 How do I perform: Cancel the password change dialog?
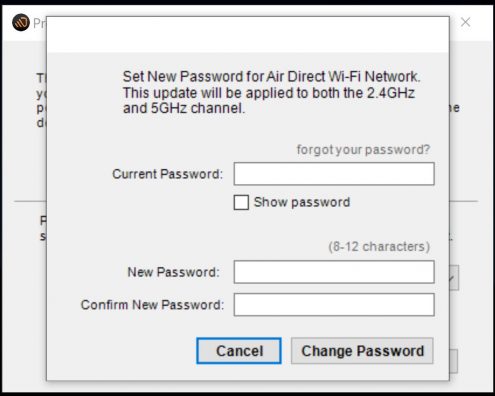(x=239, y=351)
